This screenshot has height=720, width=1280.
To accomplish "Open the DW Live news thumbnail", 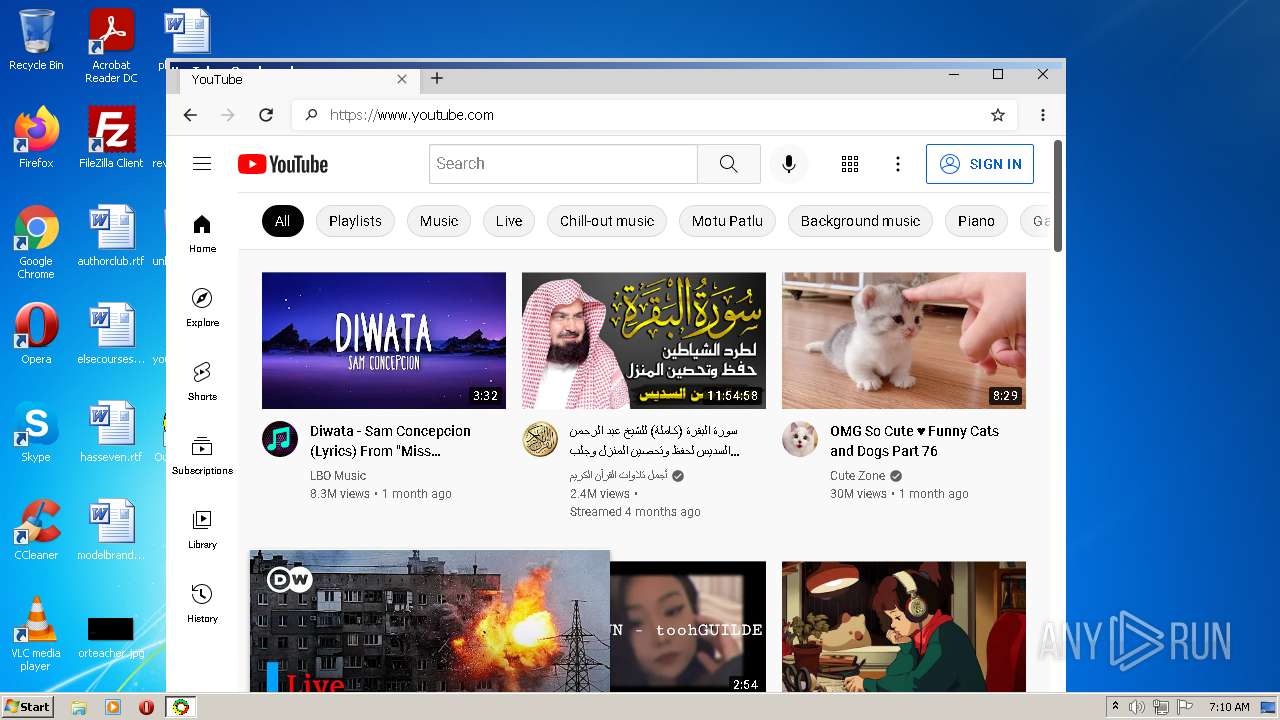I will [x=430, y=621].
